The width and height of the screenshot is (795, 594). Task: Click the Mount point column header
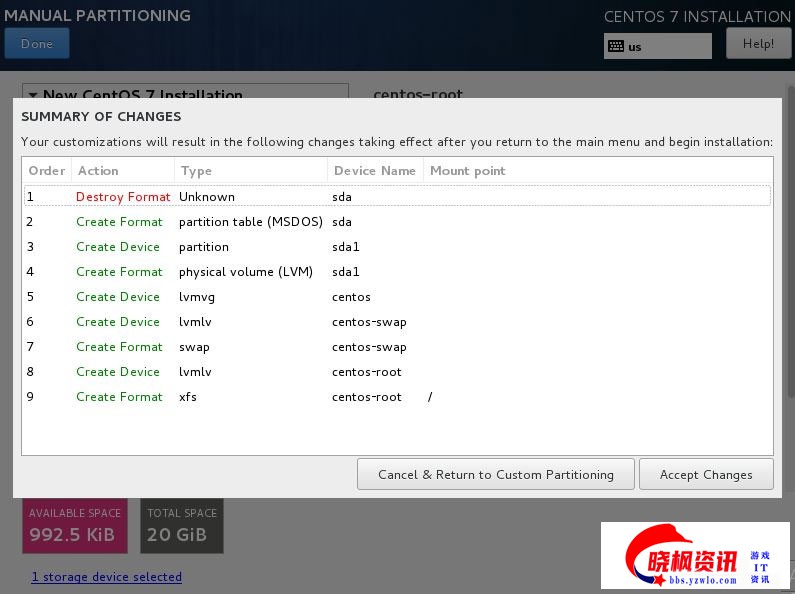595,171
